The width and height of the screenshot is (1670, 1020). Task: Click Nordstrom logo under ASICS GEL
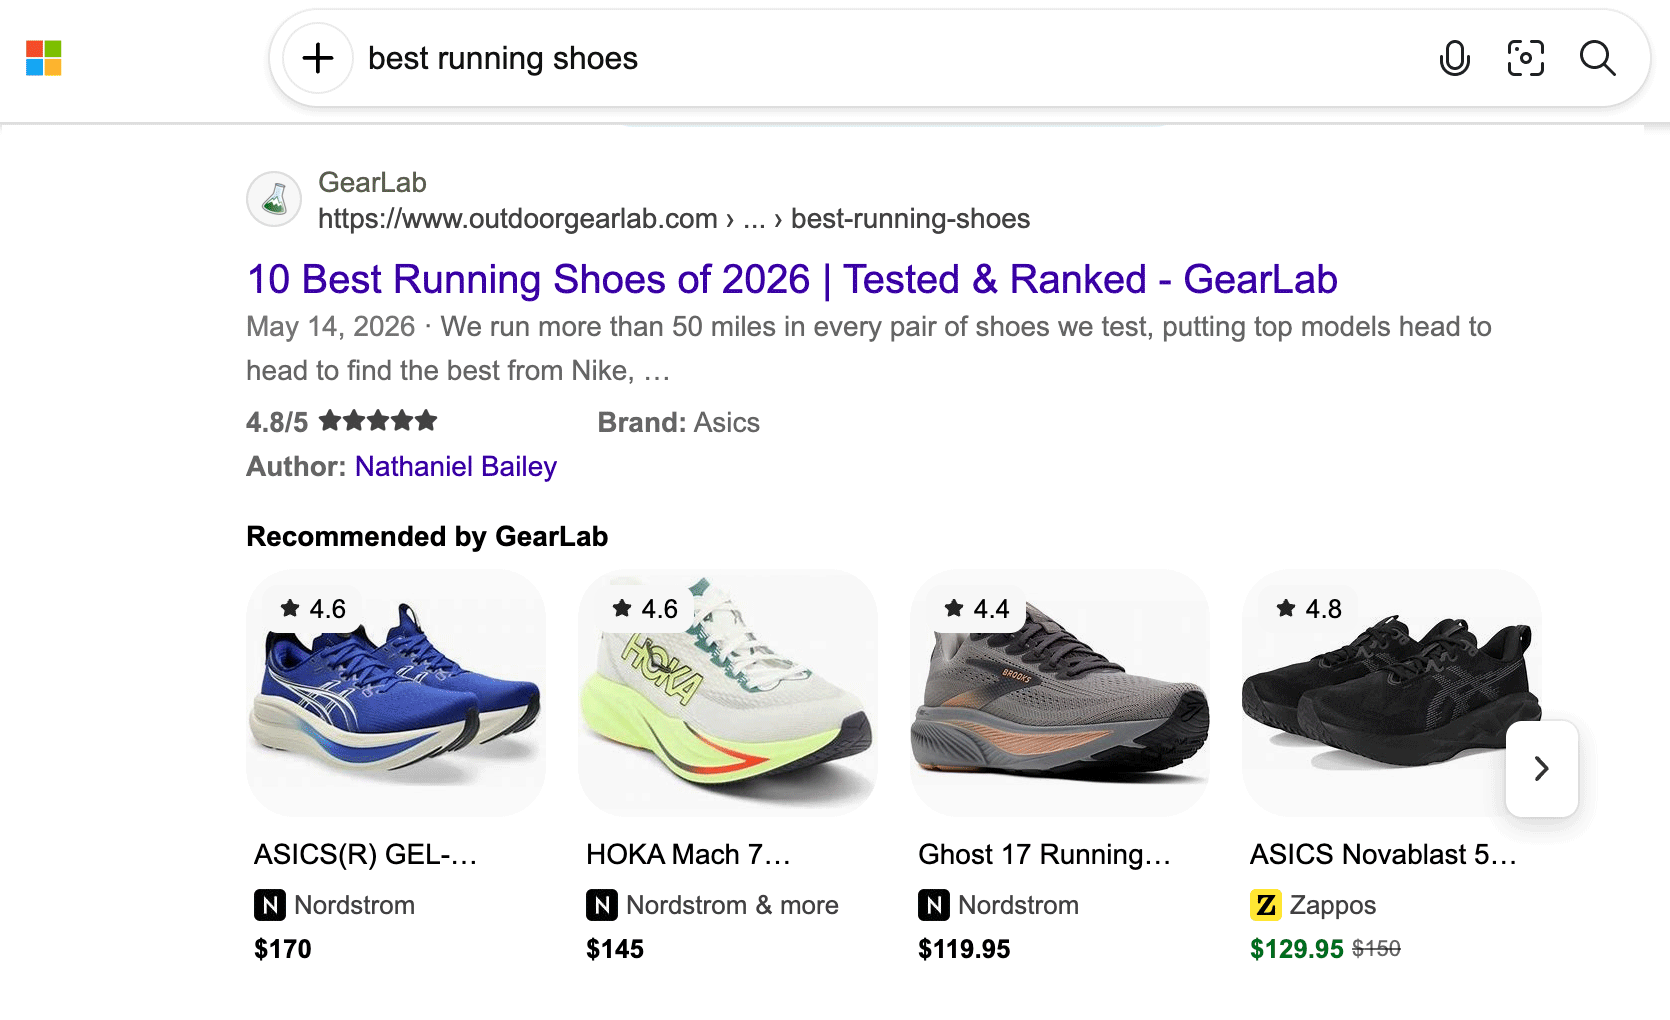point(270,905)
